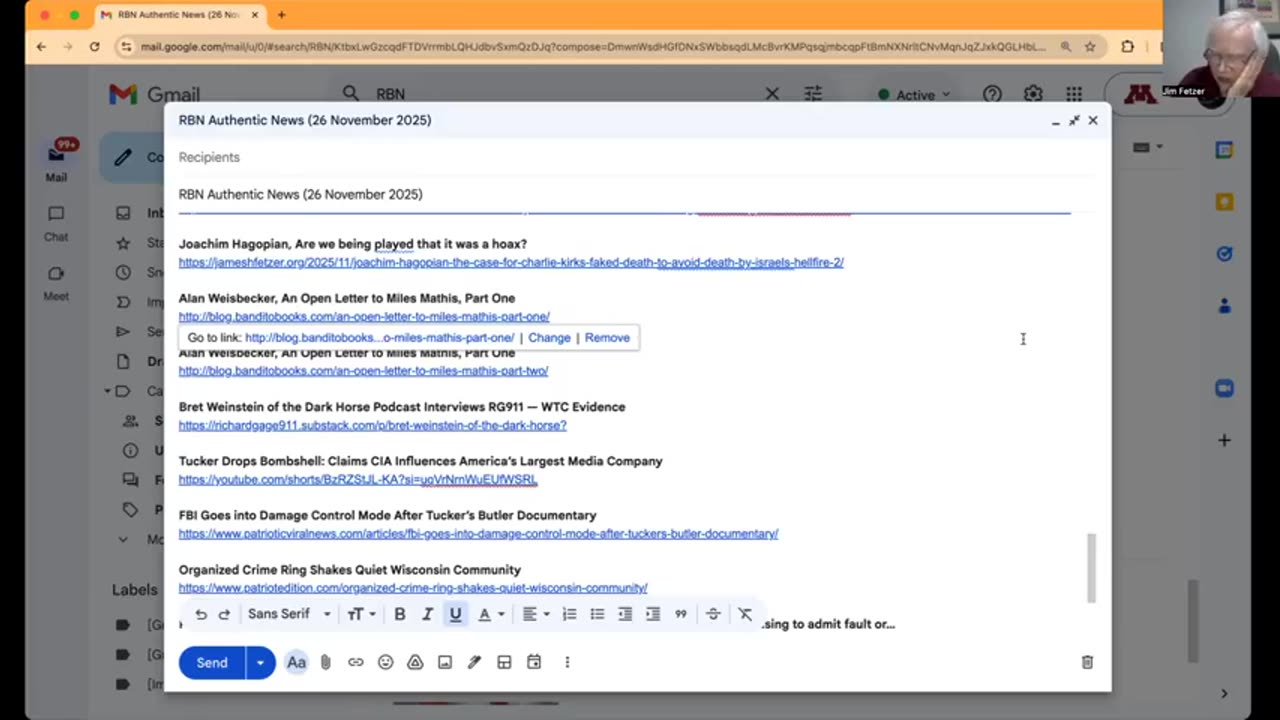This screenshot has width=1280, height=720.
Task: Open the Joachim Hagopian jameshfetzer.org link
Action: pyautogui.click(x=511, y=263)
